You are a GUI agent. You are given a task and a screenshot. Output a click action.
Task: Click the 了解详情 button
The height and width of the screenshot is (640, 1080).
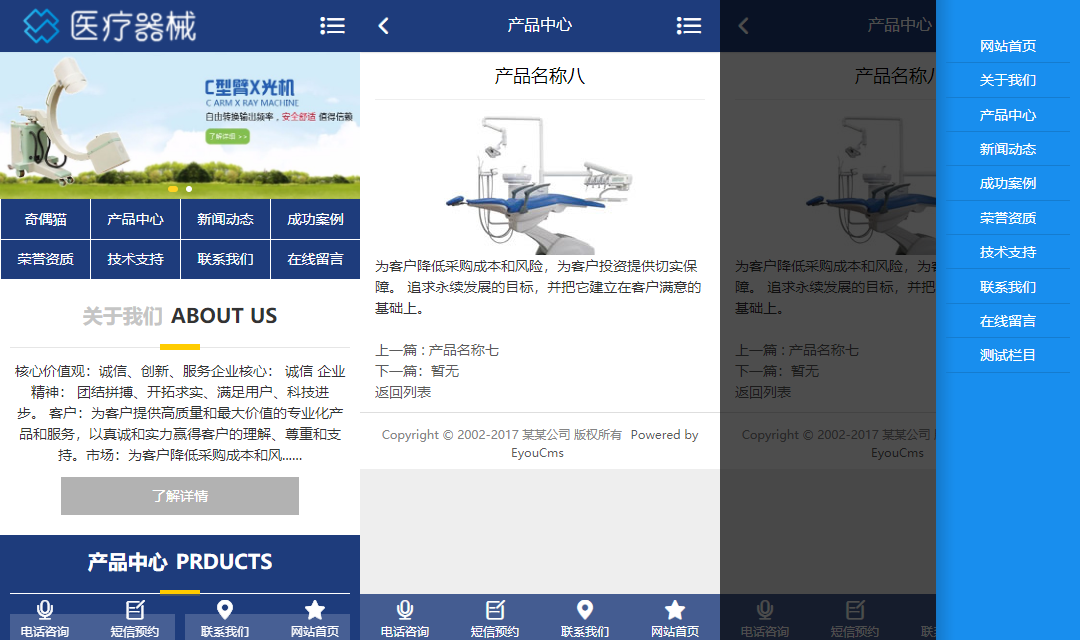click(x=180, y=496)
